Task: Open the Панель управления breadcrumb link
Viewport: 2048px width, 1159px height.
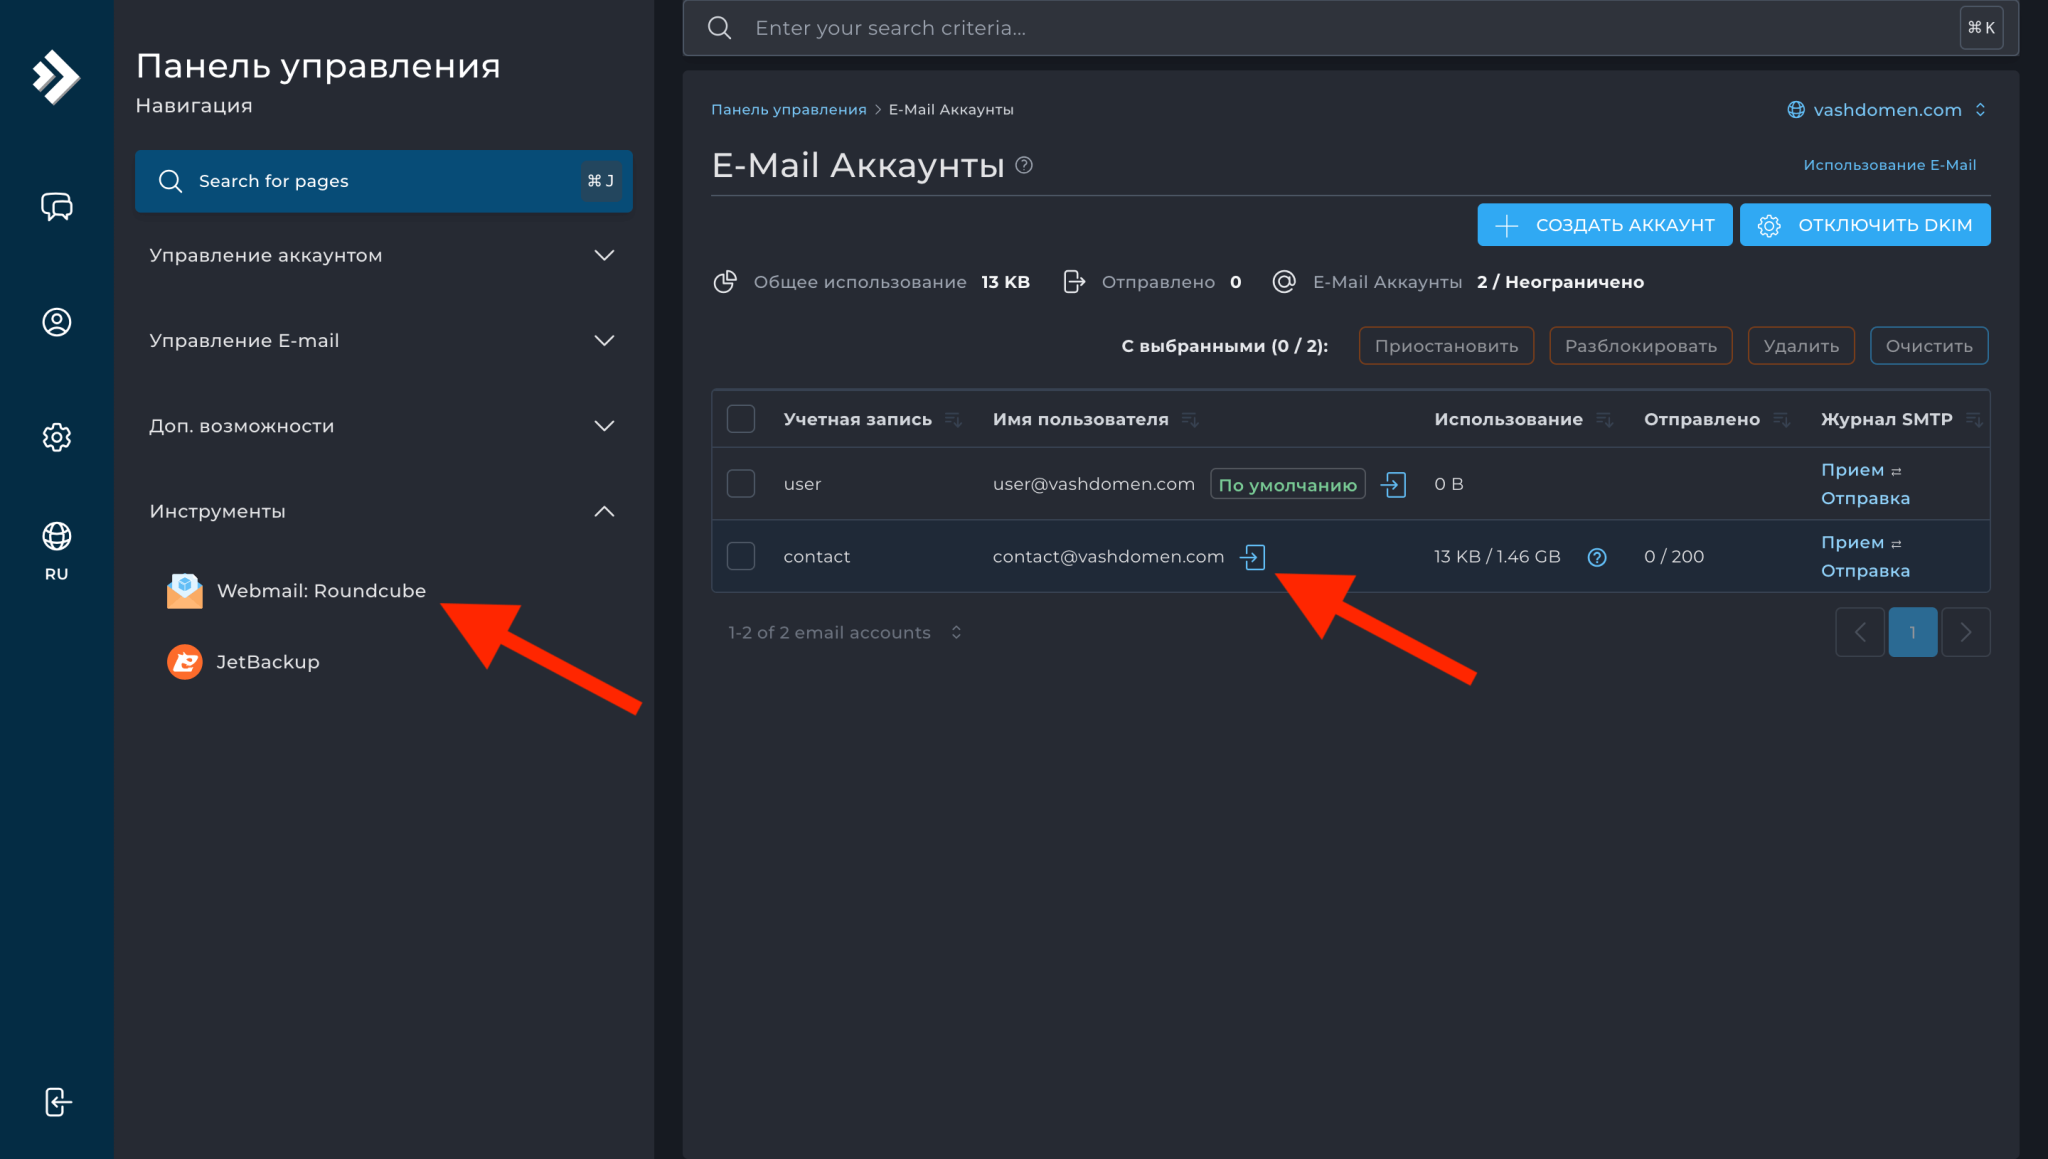Action: (x=787, y=109)
